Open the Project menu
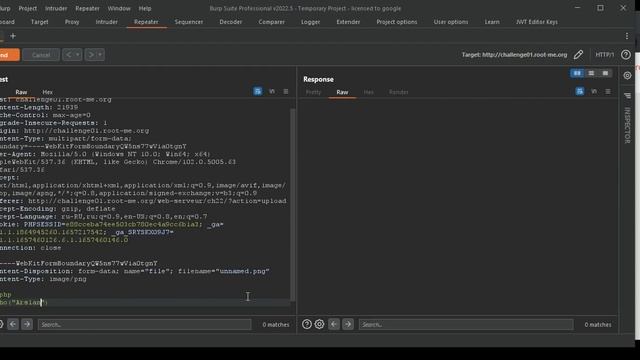This screenshot has width=640, height=360. (x=27, y=8)
